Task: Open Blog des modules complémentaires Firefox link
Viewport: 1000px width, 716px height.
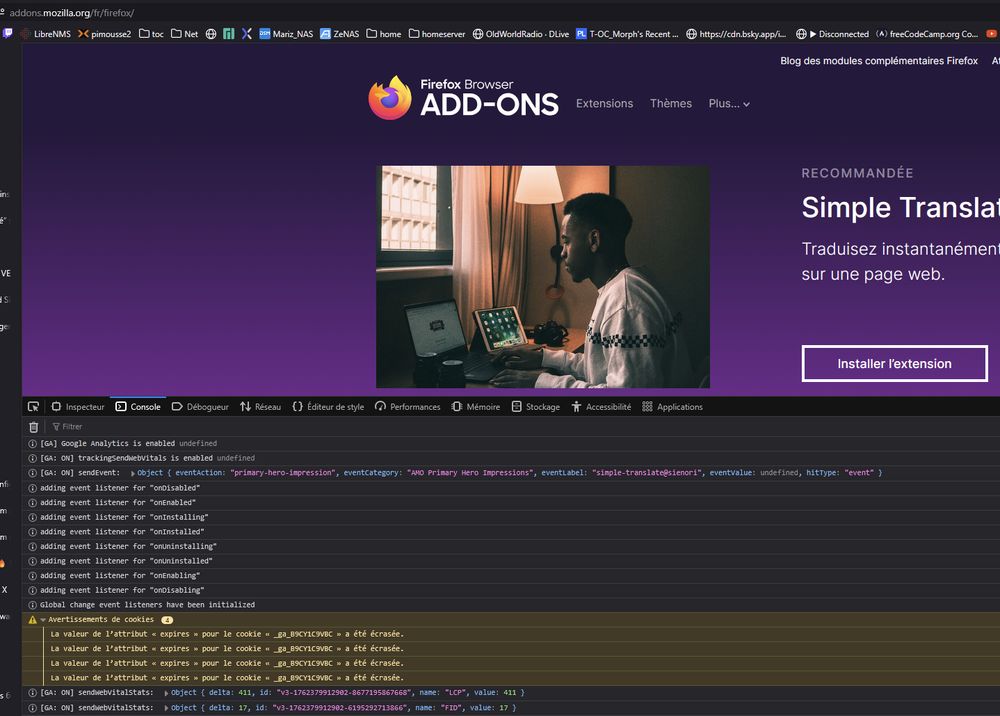Action: 879,61
